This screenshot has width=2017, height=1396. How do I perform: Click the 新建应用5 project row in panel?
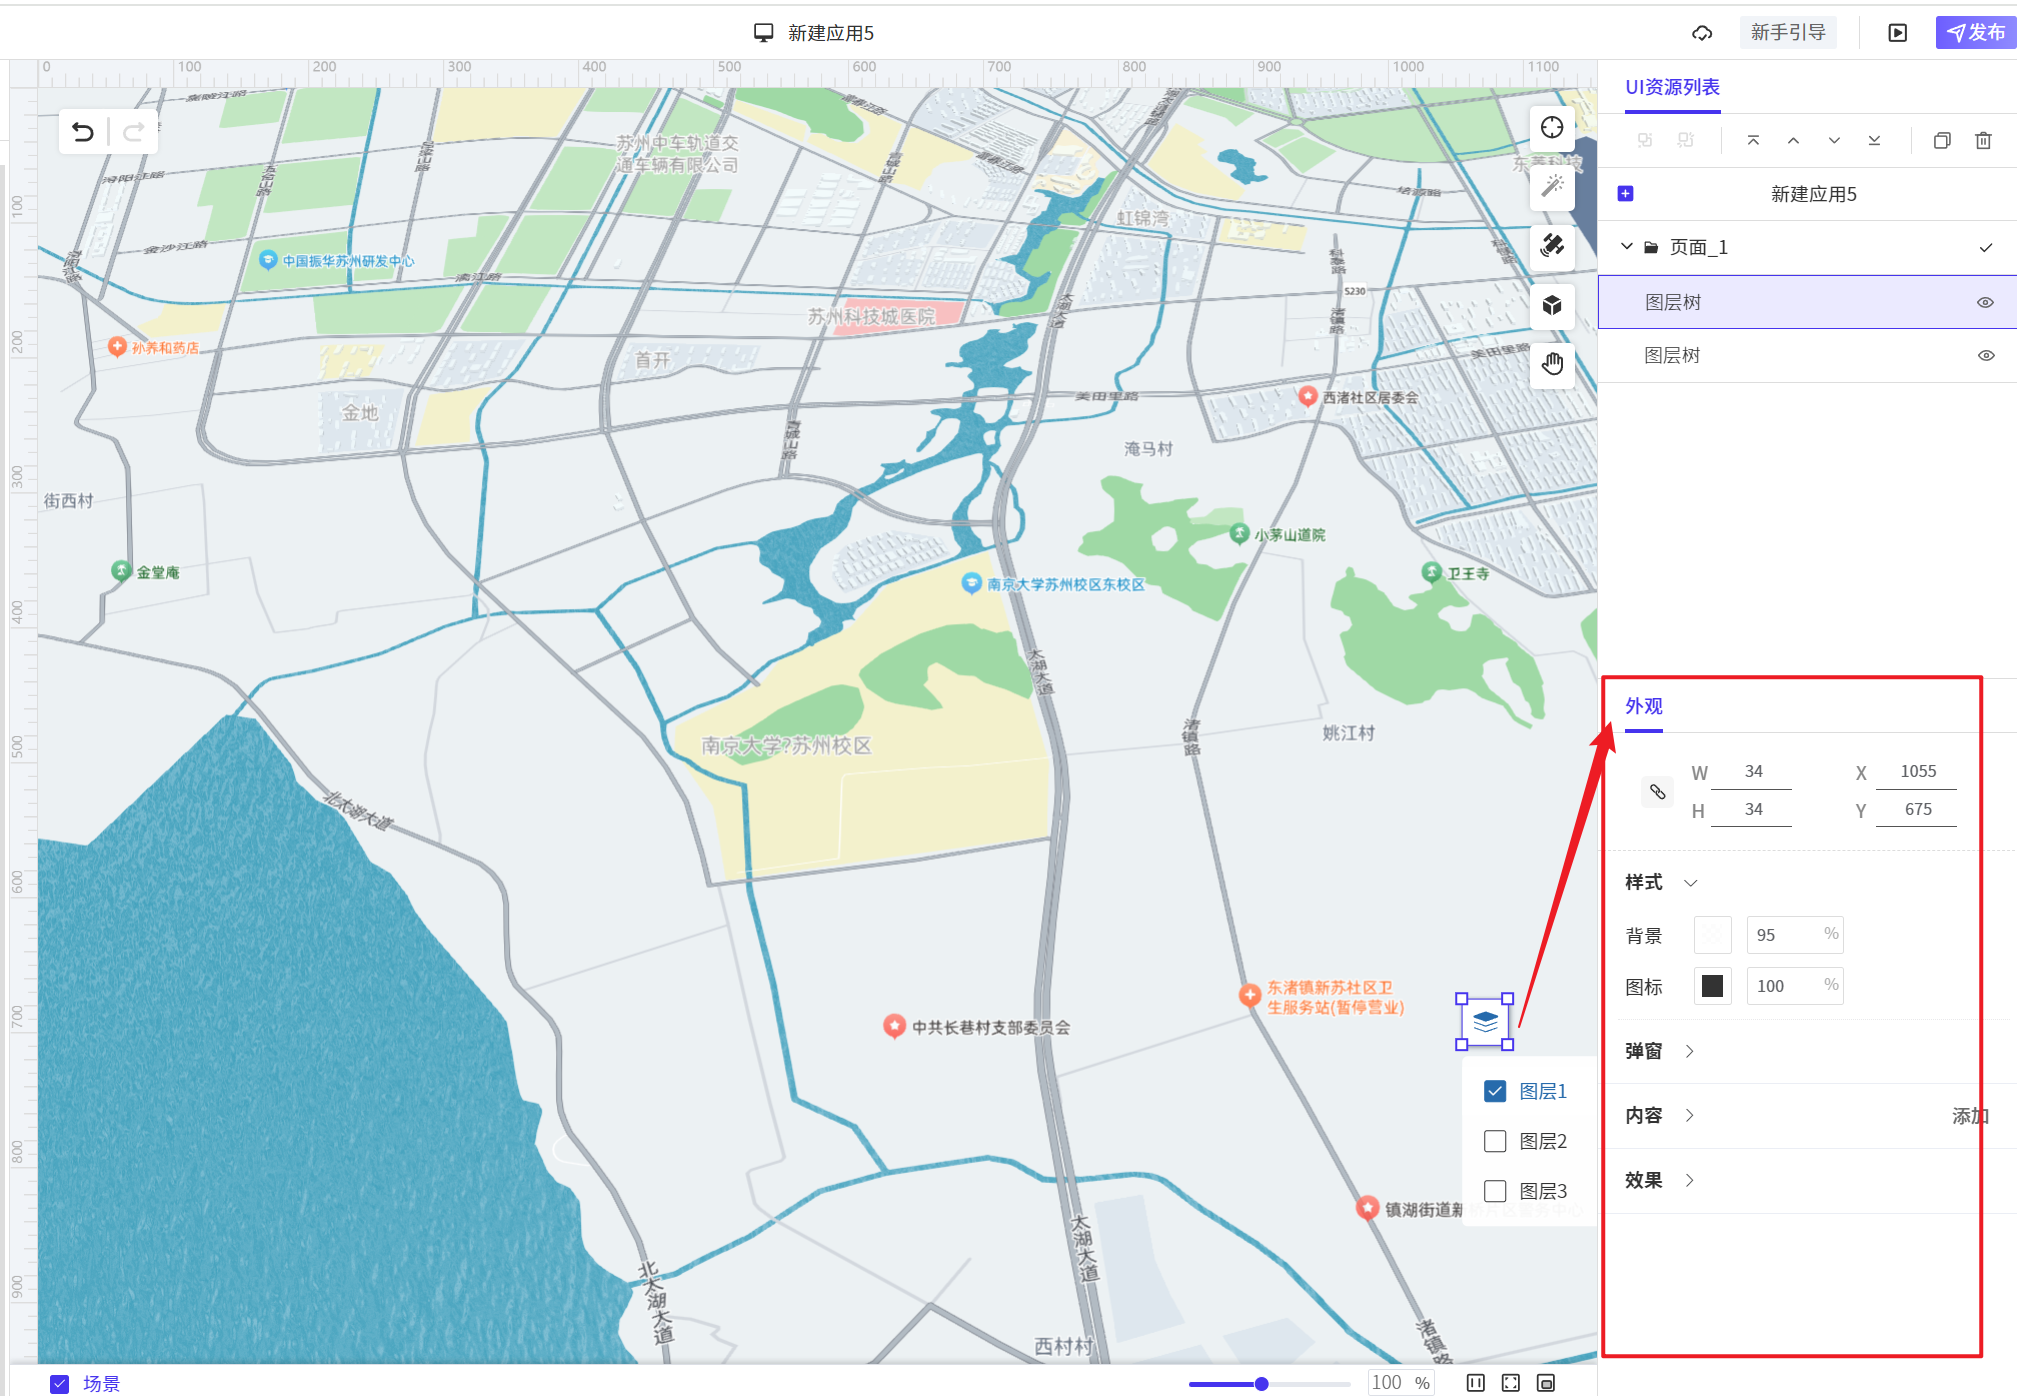(x=1807, y=194)
